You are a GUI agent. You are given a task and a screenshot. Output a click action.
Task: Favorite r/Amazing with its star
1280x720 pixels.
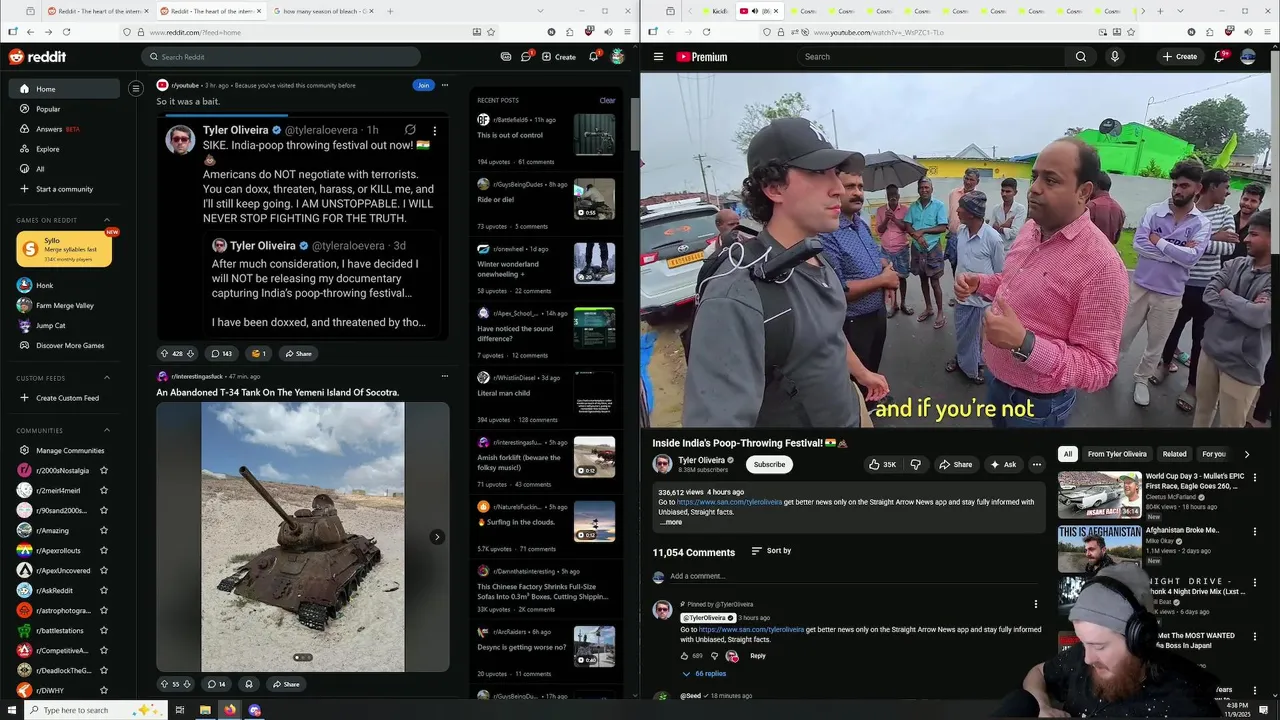[104, 530]
